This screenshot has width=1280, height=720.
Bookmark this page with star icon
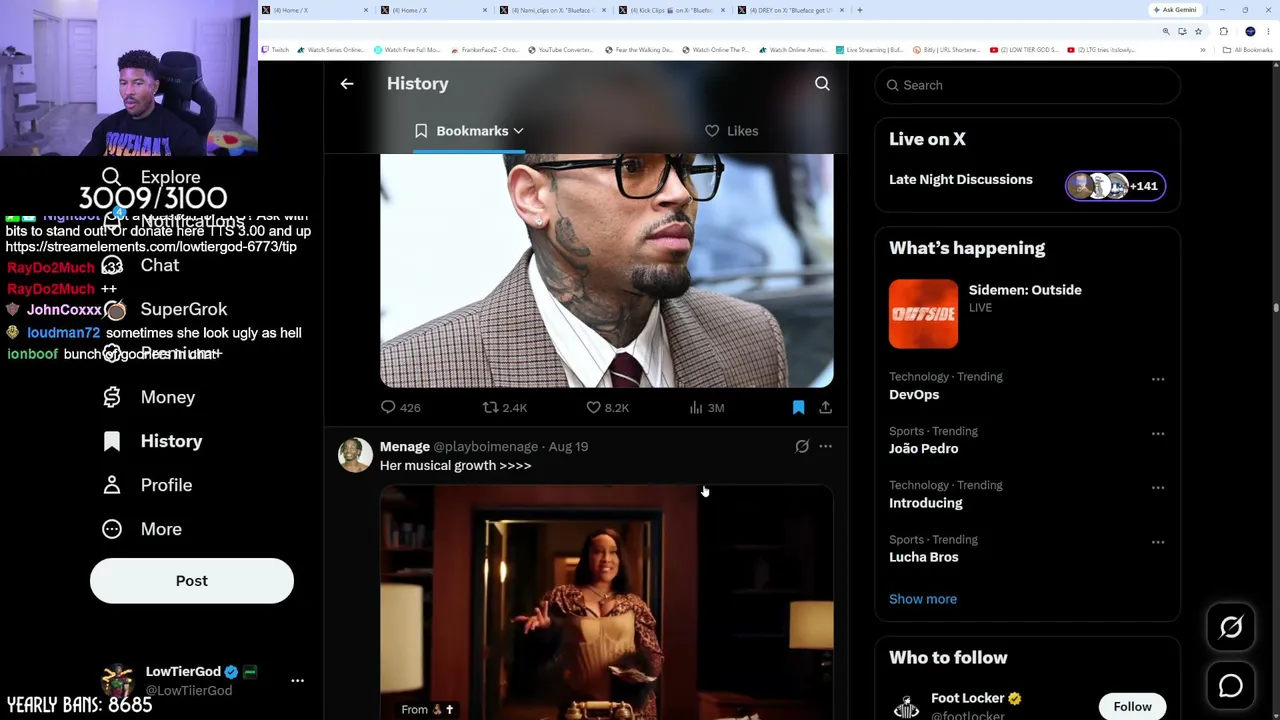coord(1198,32)
